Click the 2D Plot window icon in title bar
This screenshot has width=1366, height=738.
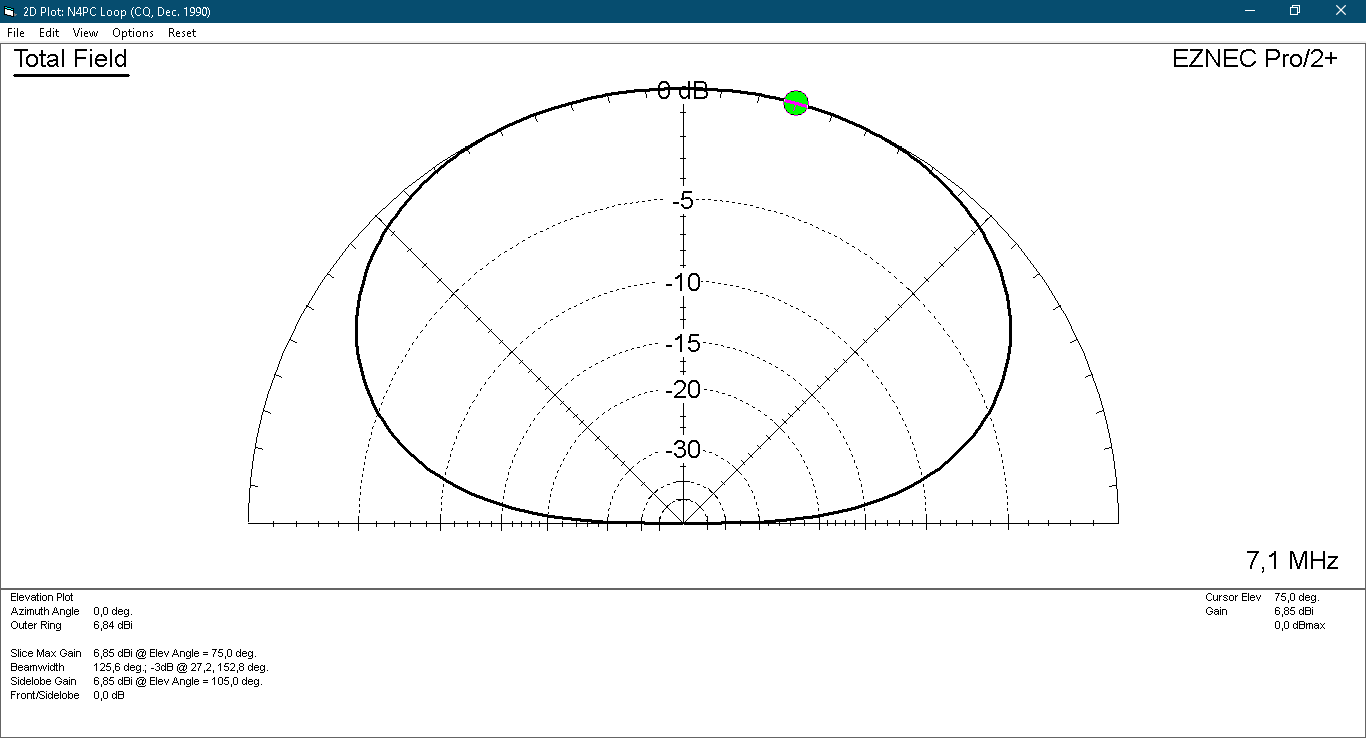(11, 11)
